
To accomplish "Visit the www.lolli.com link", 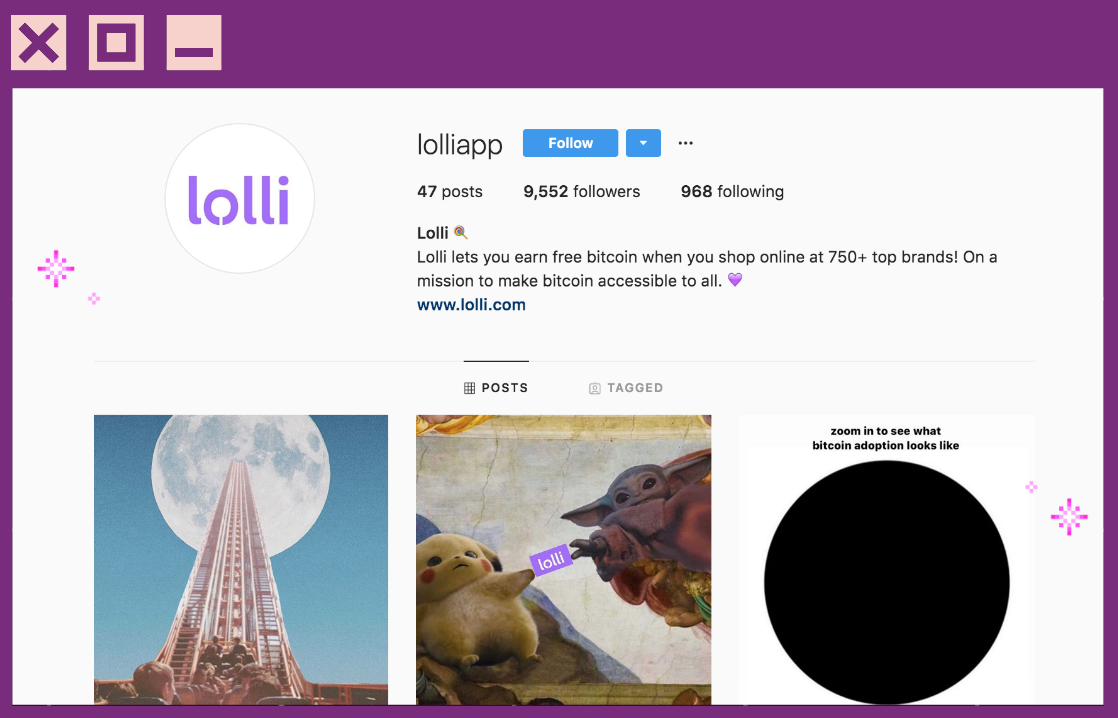I will (471, 304).
